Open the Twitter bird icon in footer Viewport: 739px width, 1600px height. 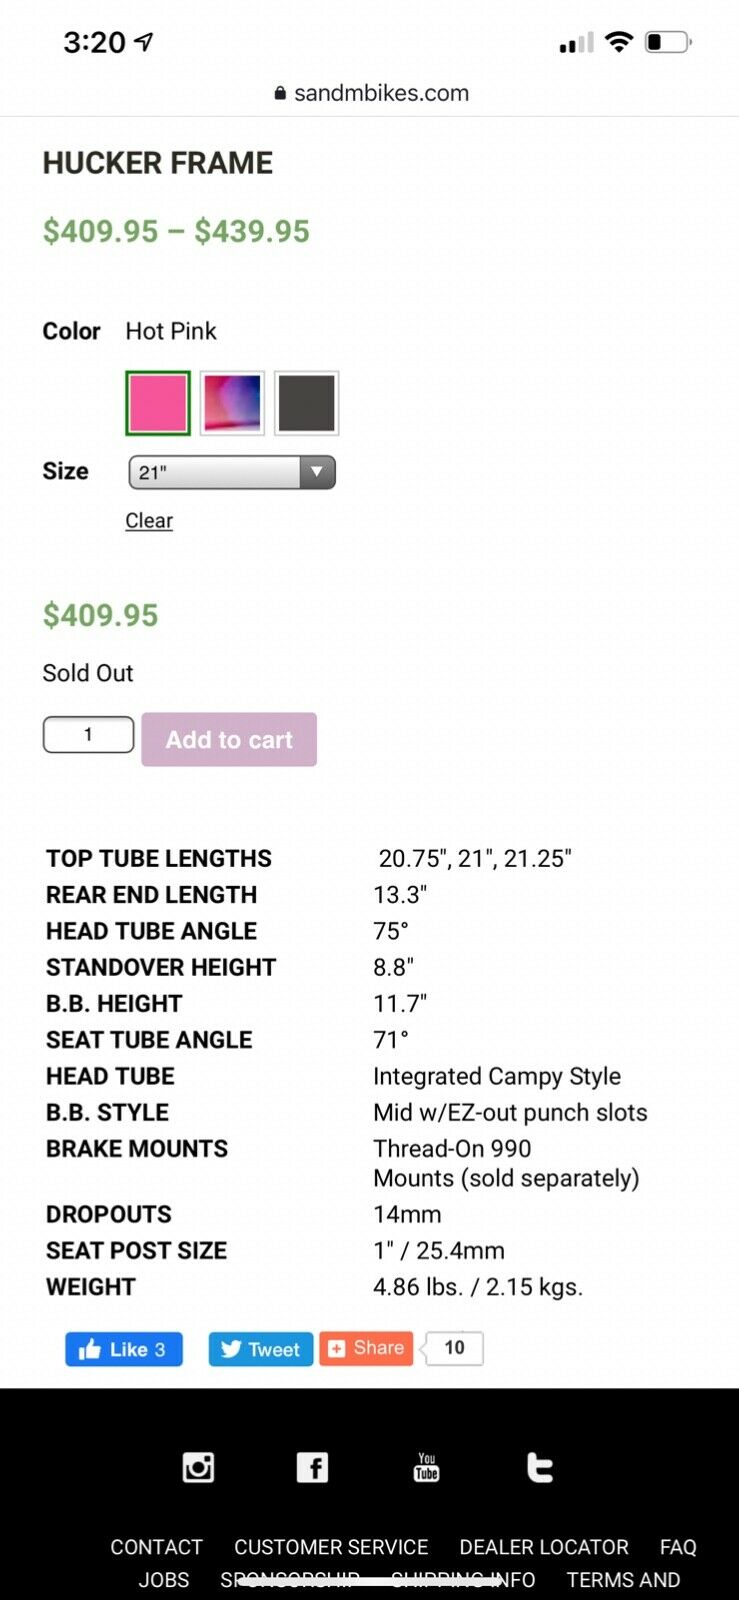click(x=540, y=1467)
